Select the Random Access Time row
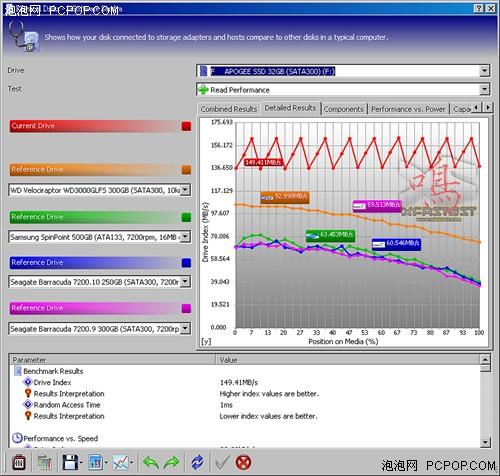This screenshot has width=500, height=476. pos(67,405)
